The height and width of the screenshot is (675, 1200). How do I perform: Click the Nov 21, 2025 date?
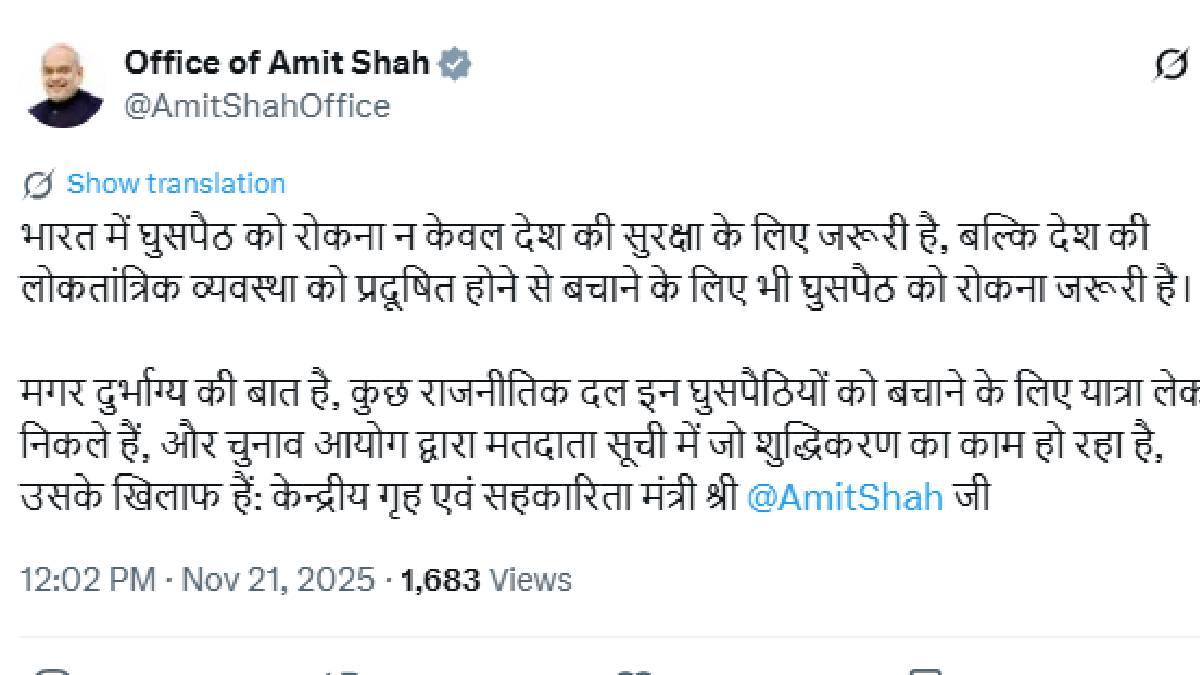click(x=278, y=580)
